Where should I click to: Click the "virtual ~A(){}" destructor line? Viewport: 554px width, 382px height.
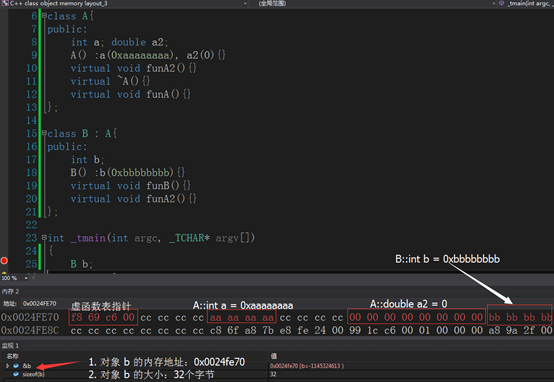[x=110, y=81]
